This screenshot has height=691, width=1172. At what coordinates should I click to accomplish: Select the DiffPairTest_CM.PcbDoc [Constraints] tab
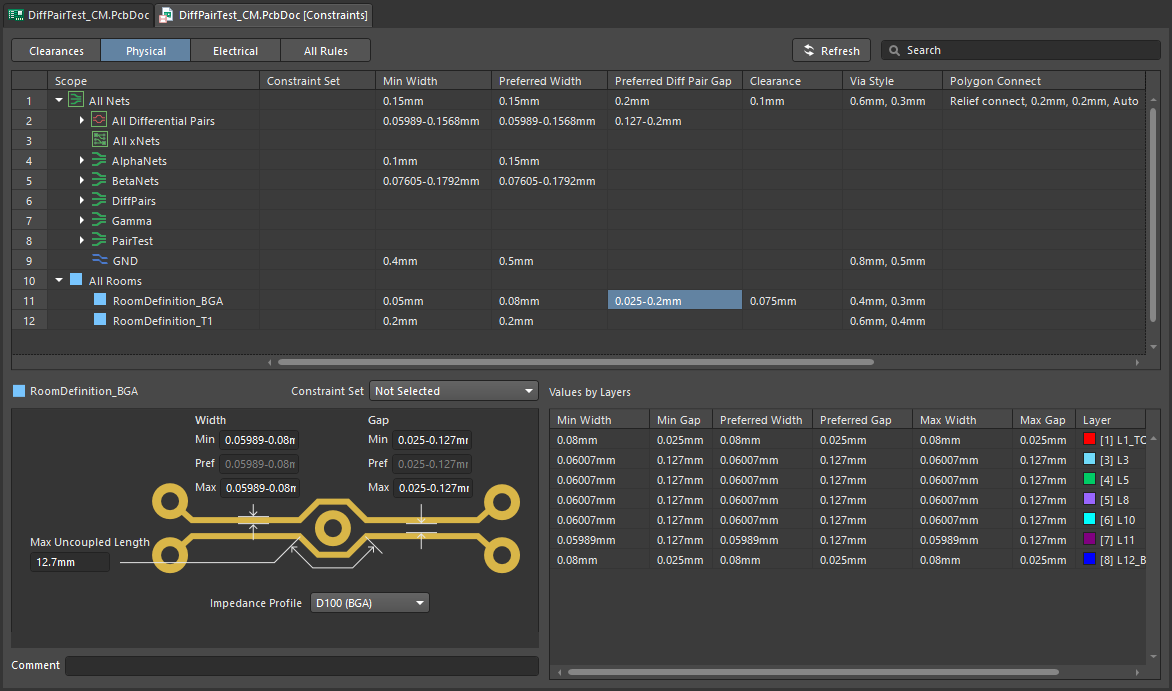[x=263, y=15]
